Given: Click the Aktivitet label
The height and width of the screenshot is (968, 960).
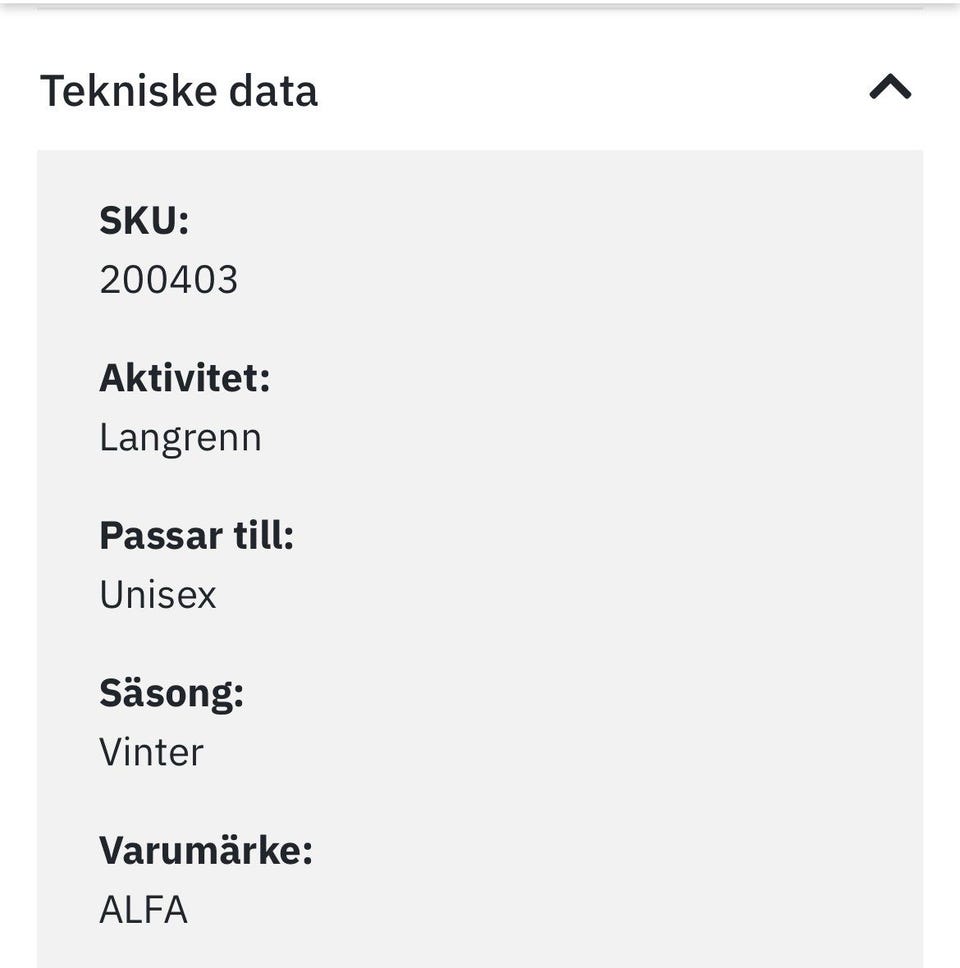Looking at the screenshot, I should click(x=184, y=378).
